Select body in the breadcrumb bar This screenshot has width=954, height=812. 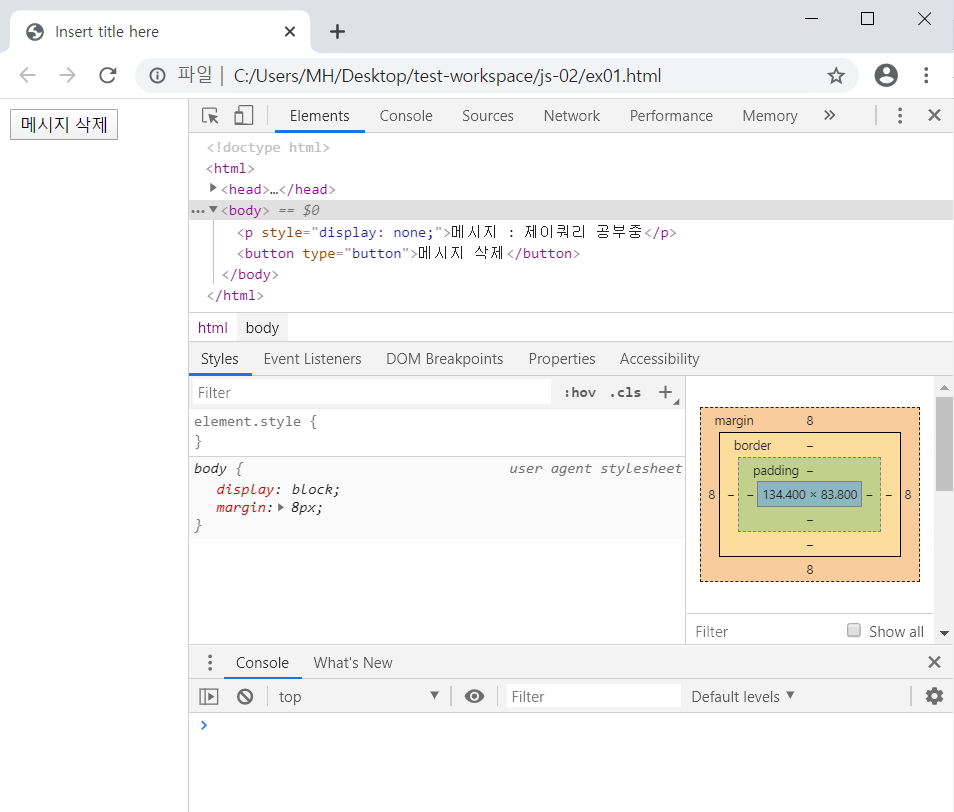(262, 328)
